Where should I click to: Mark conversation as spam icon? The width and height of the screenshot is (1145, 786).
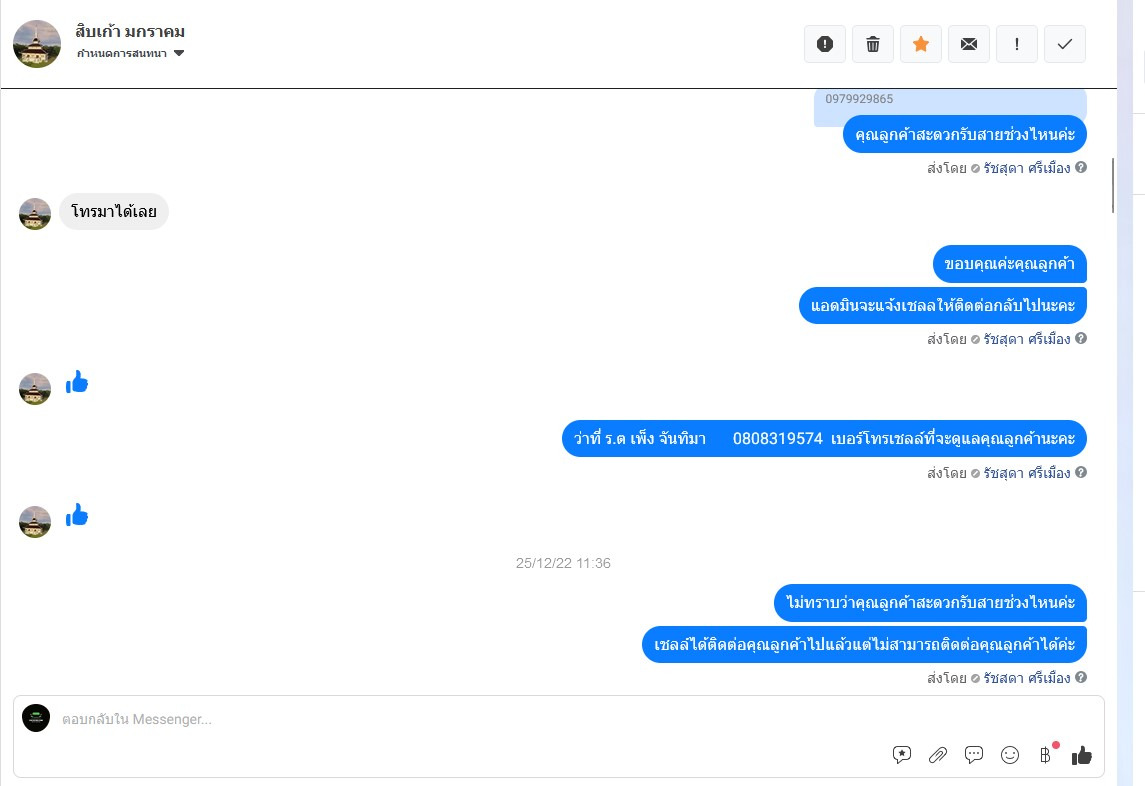pyautogui.click(x=824, y=44)
